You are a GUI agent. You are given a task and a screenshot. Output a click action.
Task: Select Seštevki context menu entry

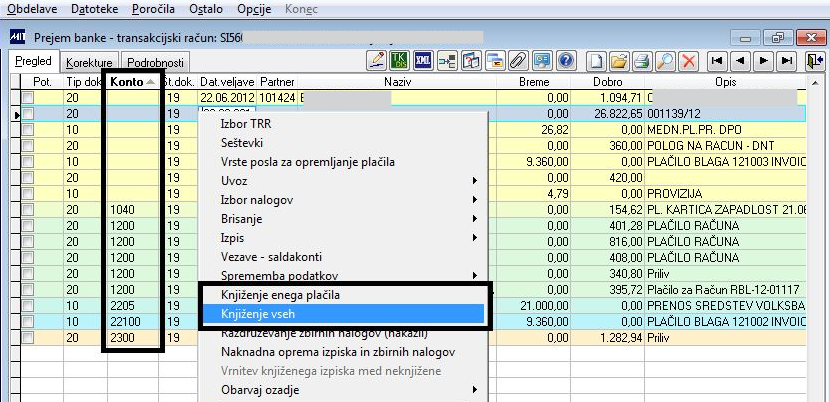341,143
